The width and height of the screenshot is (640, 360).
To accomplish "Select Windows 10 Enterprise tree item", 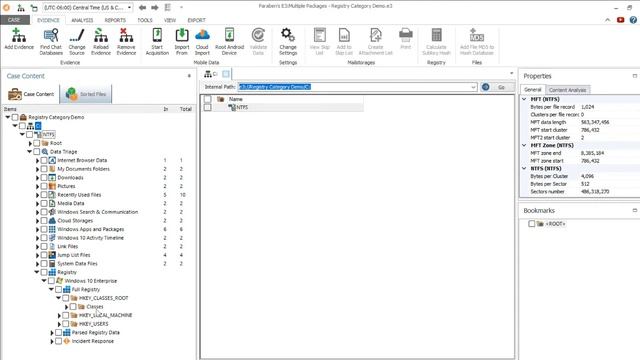I will tap(91, 281).
